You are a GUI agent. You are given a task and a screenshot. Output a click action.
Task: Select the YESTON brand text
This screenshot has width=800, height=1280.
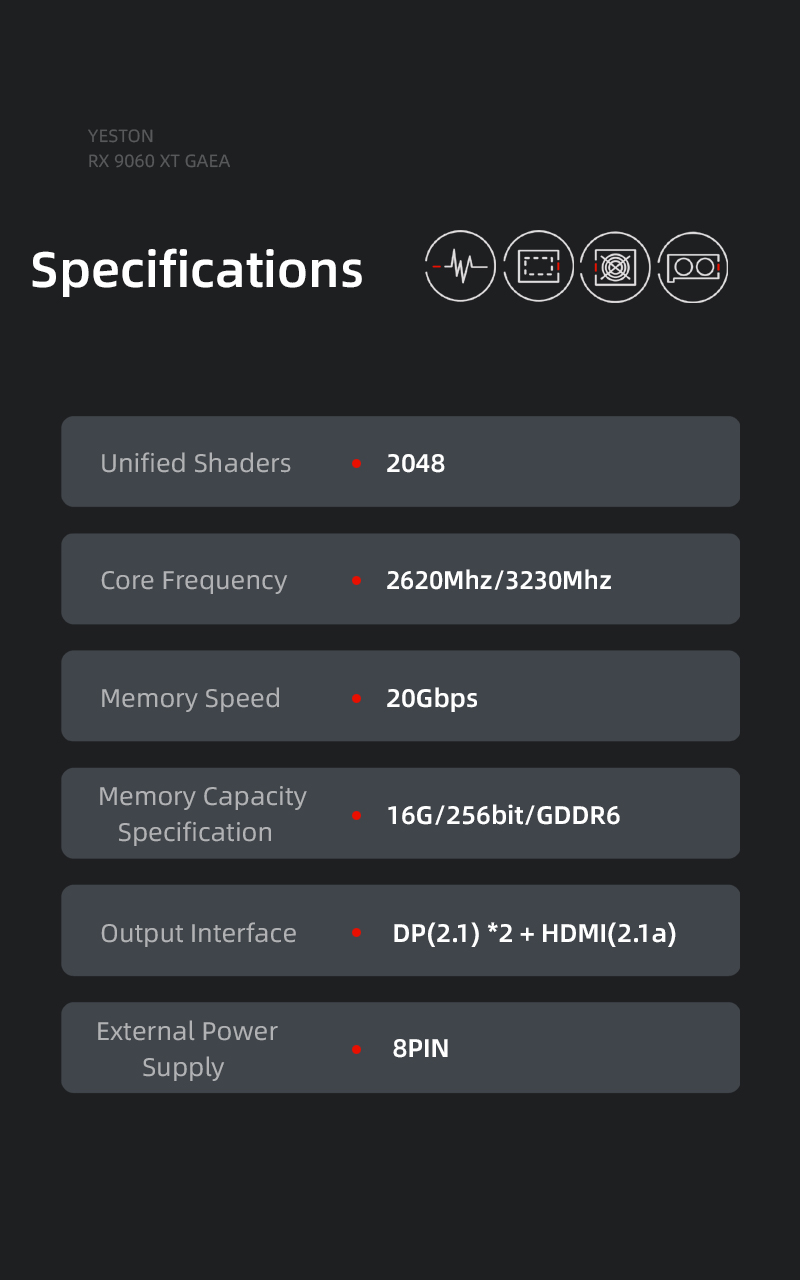point(121,136)
